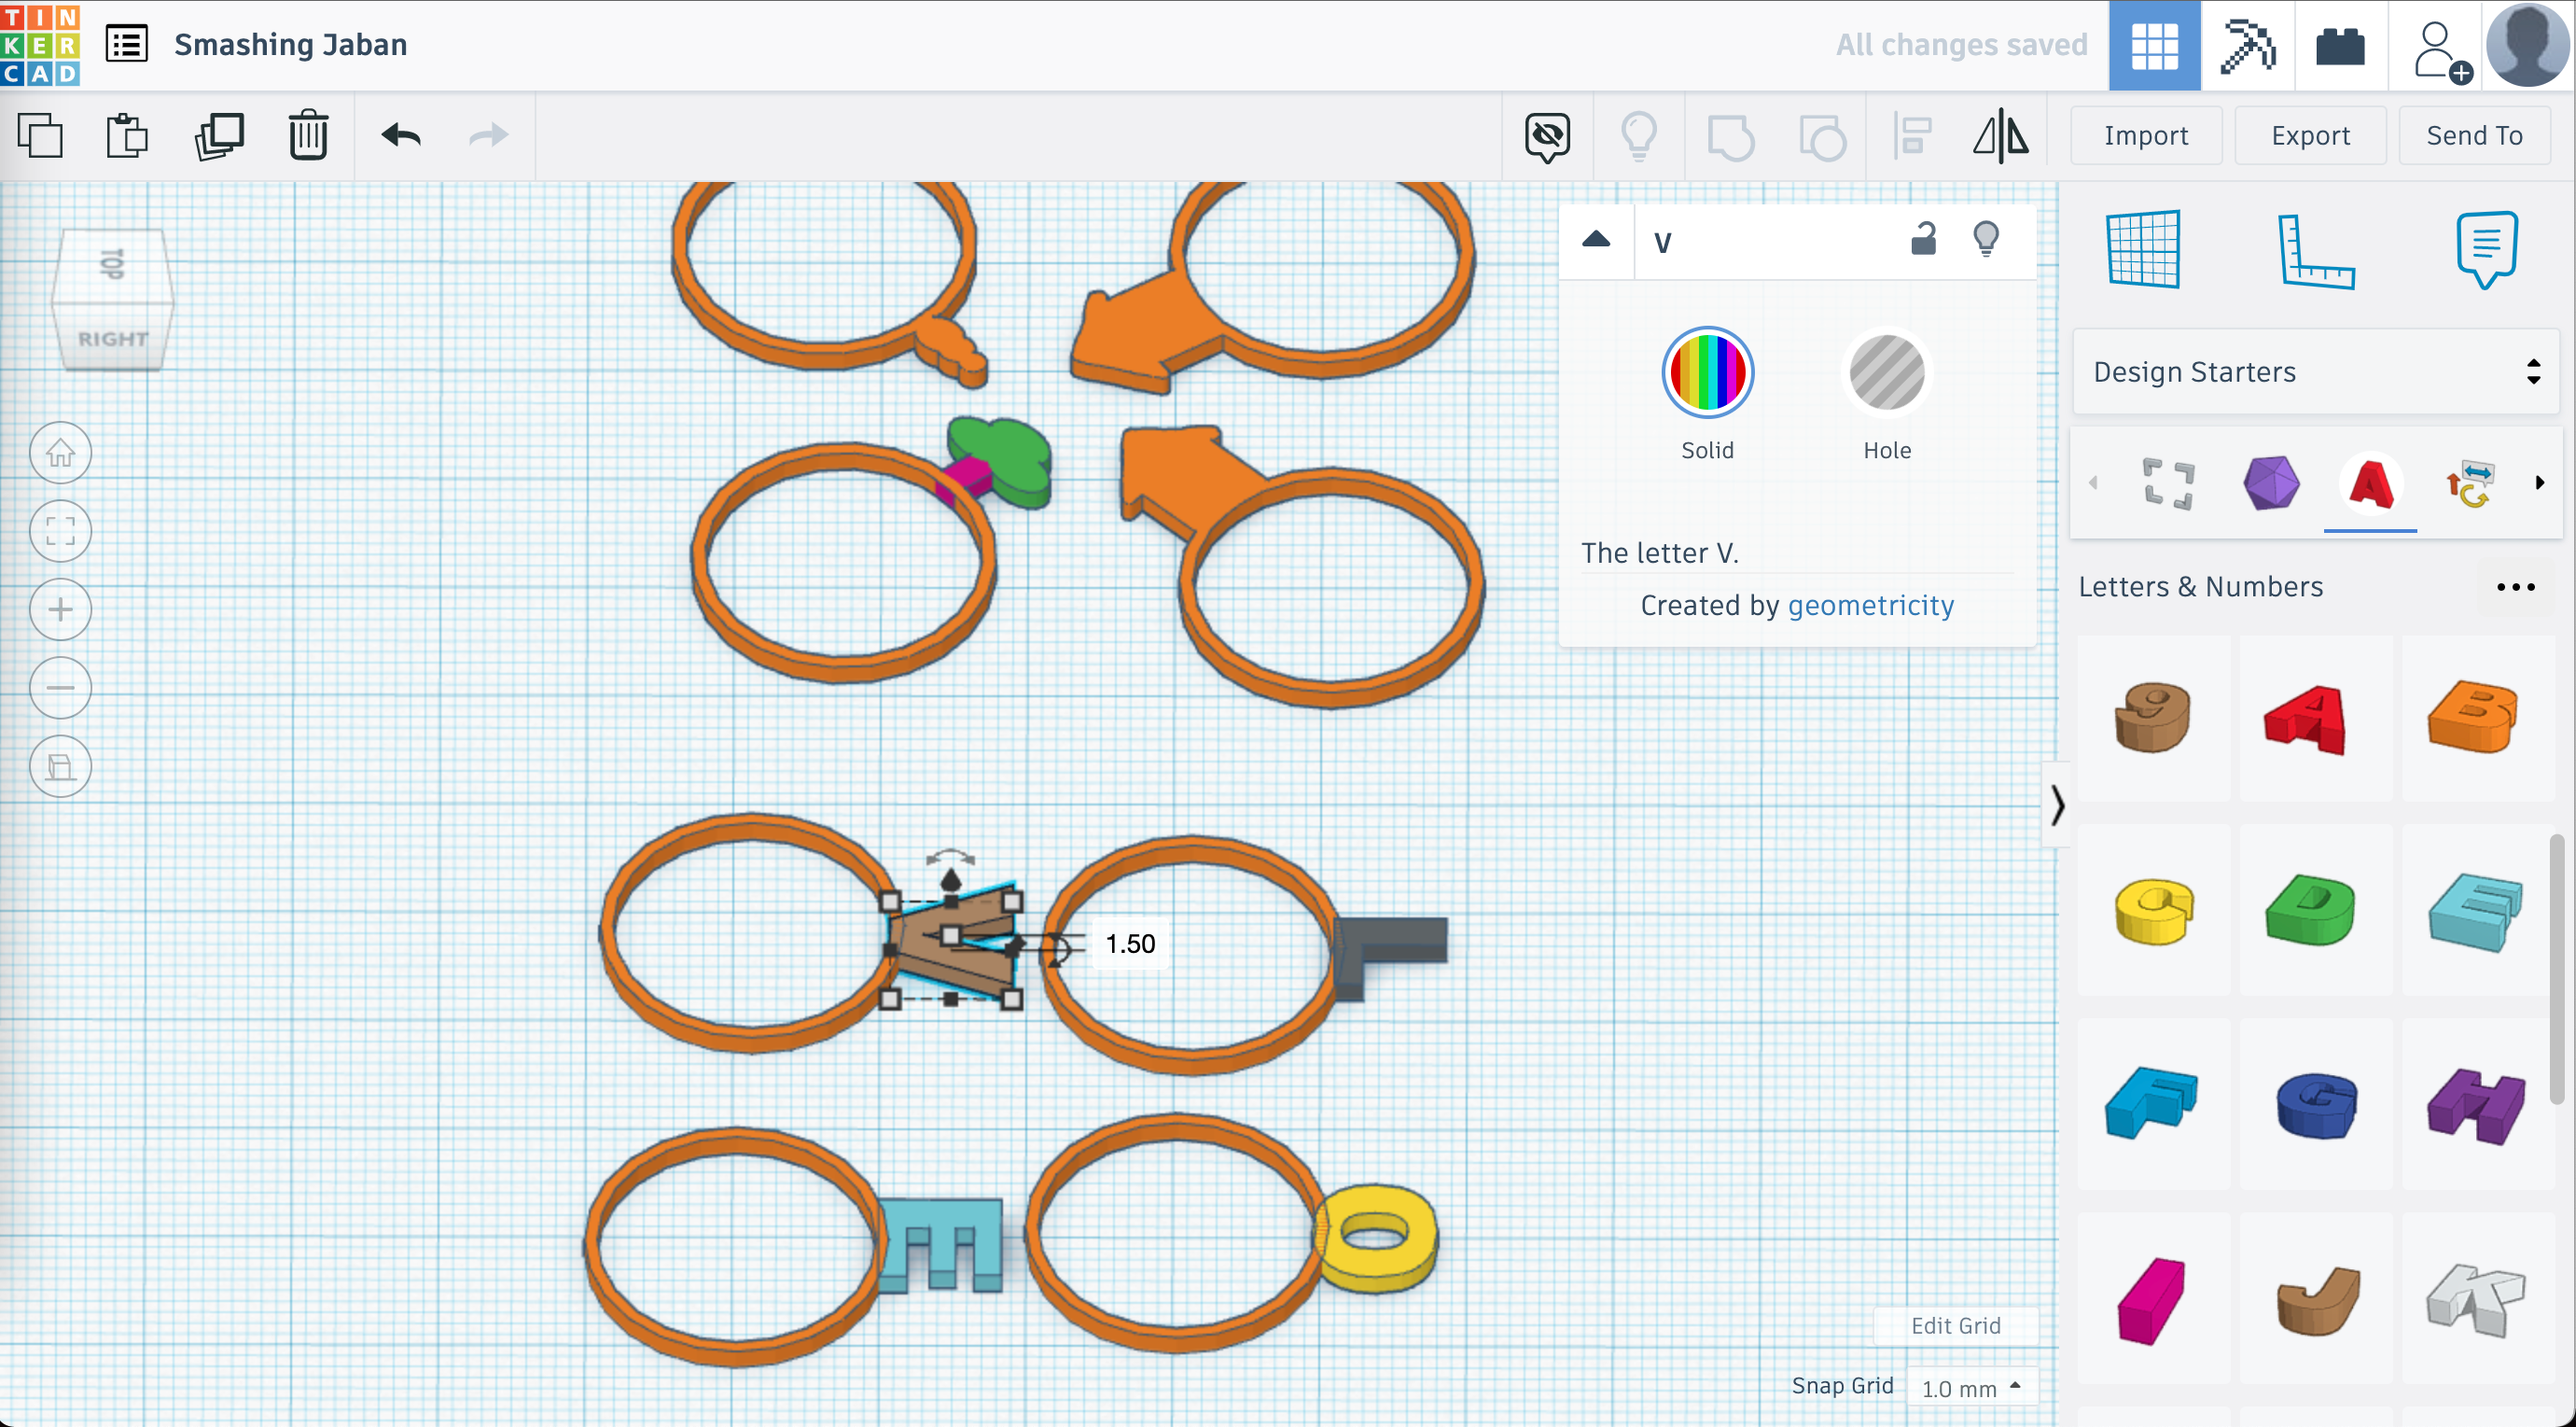Select the purple polyhedron shapes tab
2576x1427 pixels.
click(x=2271, y=483)
